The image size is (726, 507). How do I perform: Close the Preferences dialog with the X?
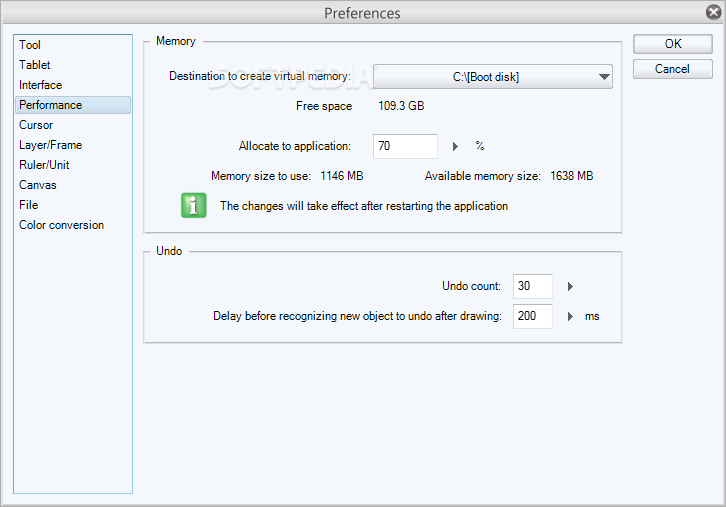click(x=713, y=12)
